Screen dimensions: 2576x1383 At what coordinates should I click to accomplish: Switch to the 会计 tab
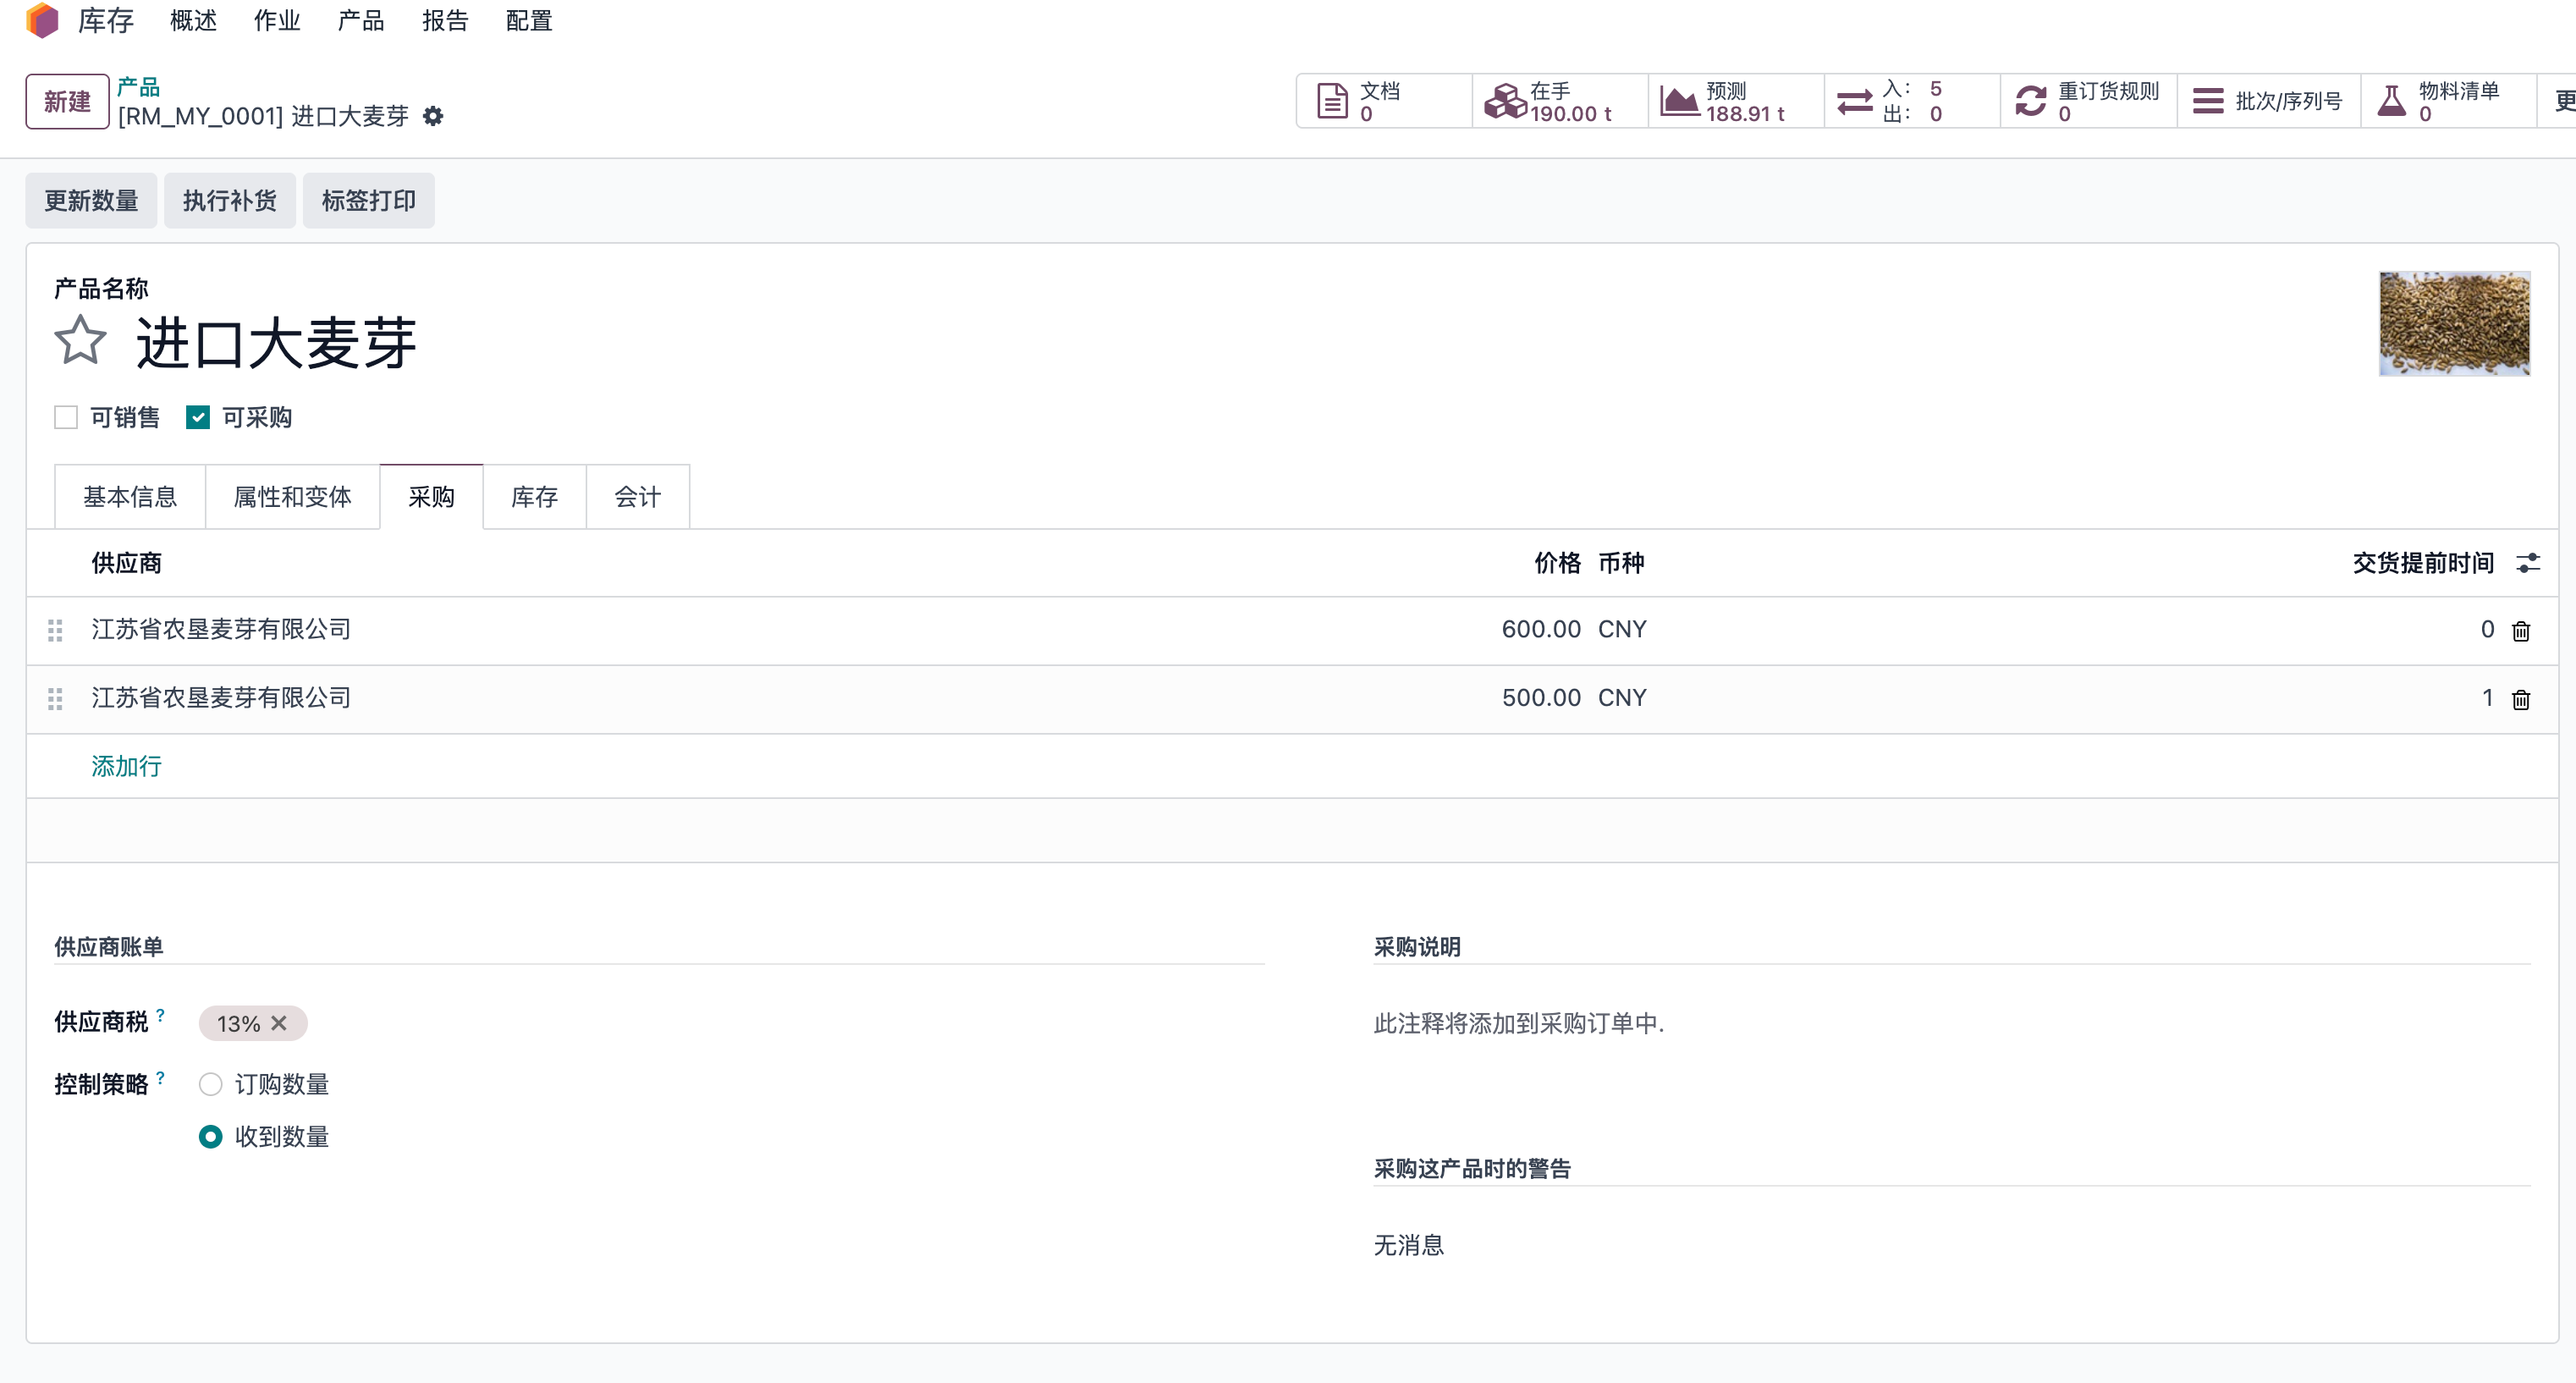coord(637,497)
